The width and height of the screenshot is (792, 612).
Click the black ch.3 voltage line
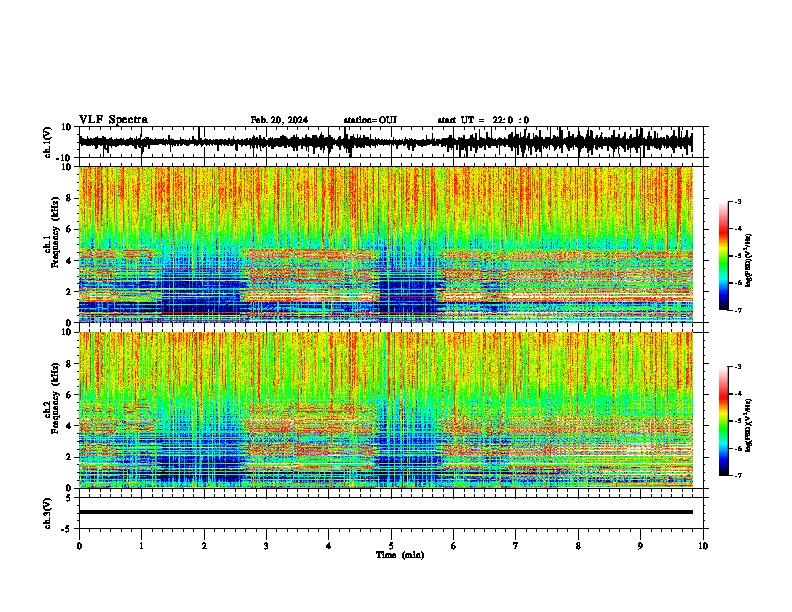[385, 512]
